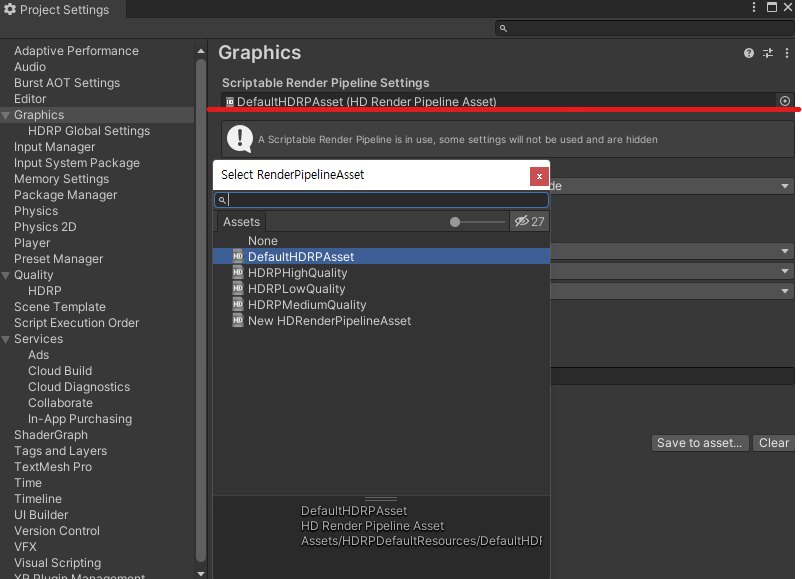Open Physics 2D settings
Viewport: 802px width, 579px height.
coord(45,227)
